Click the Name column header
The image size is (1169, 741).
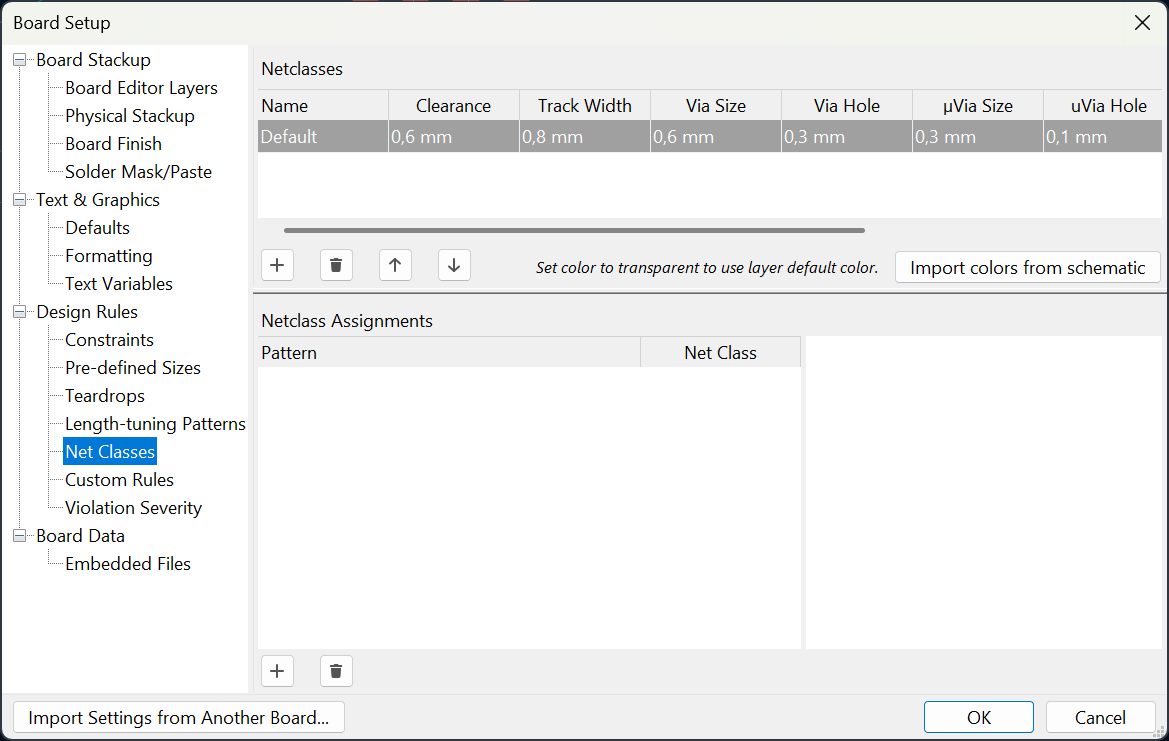coord(323,106)
